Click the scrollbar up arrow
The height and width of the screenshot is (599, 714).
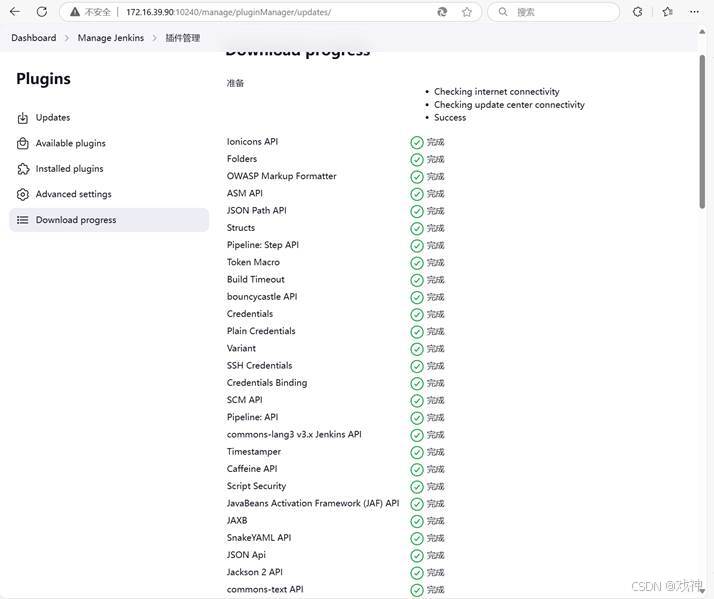click(702, 32)
